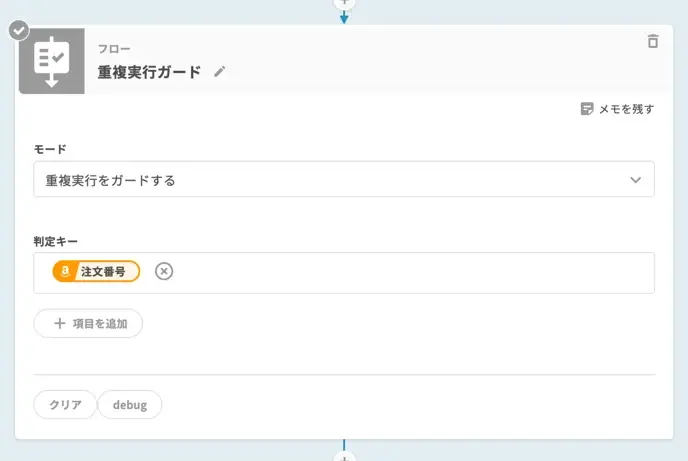Click the memo note icon

[587, 109]
